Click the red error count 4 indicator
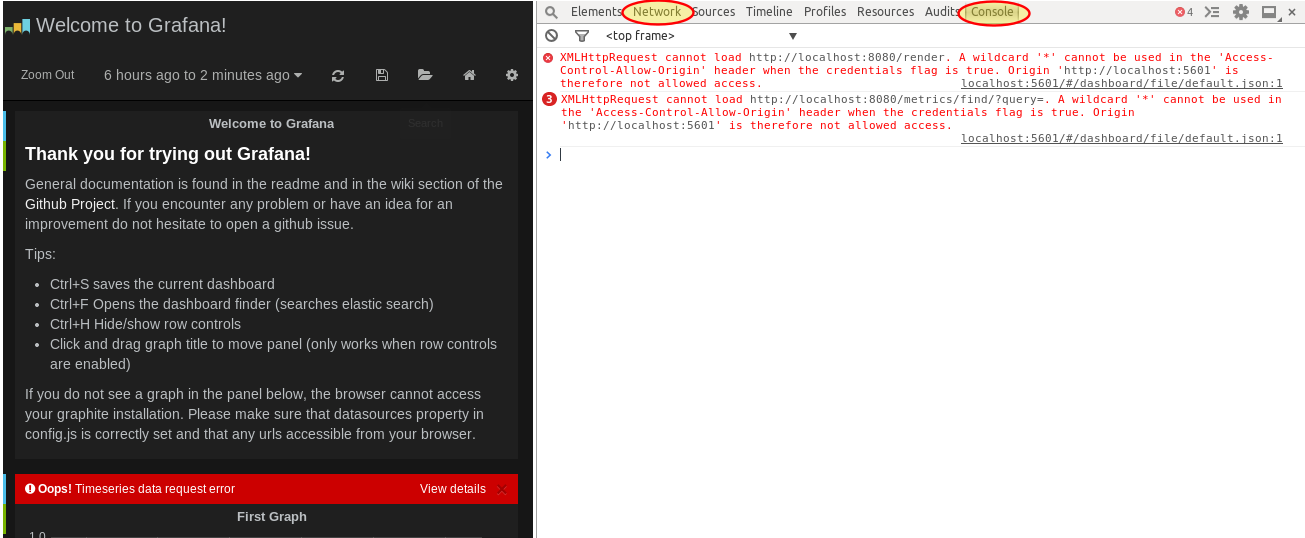 (1184, 12)
